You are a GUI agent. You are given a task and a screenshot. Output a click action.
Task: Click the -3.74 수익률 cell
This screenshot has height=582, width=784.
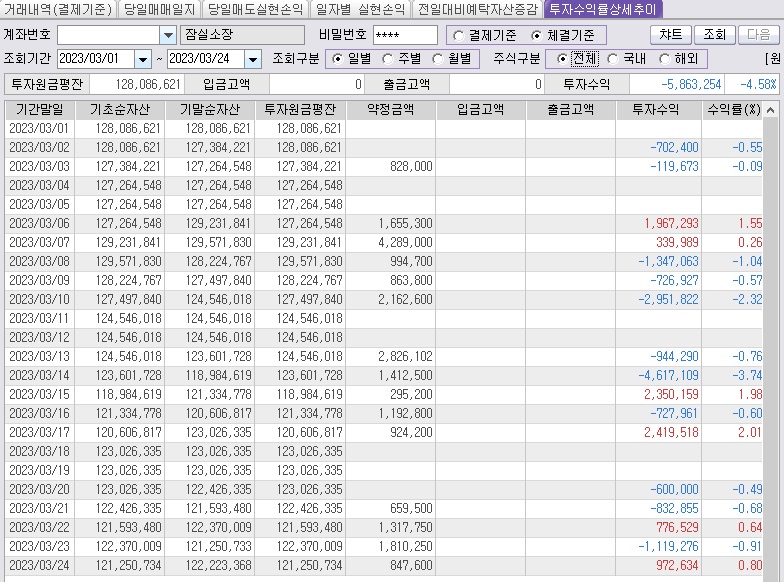coord(733,376)
